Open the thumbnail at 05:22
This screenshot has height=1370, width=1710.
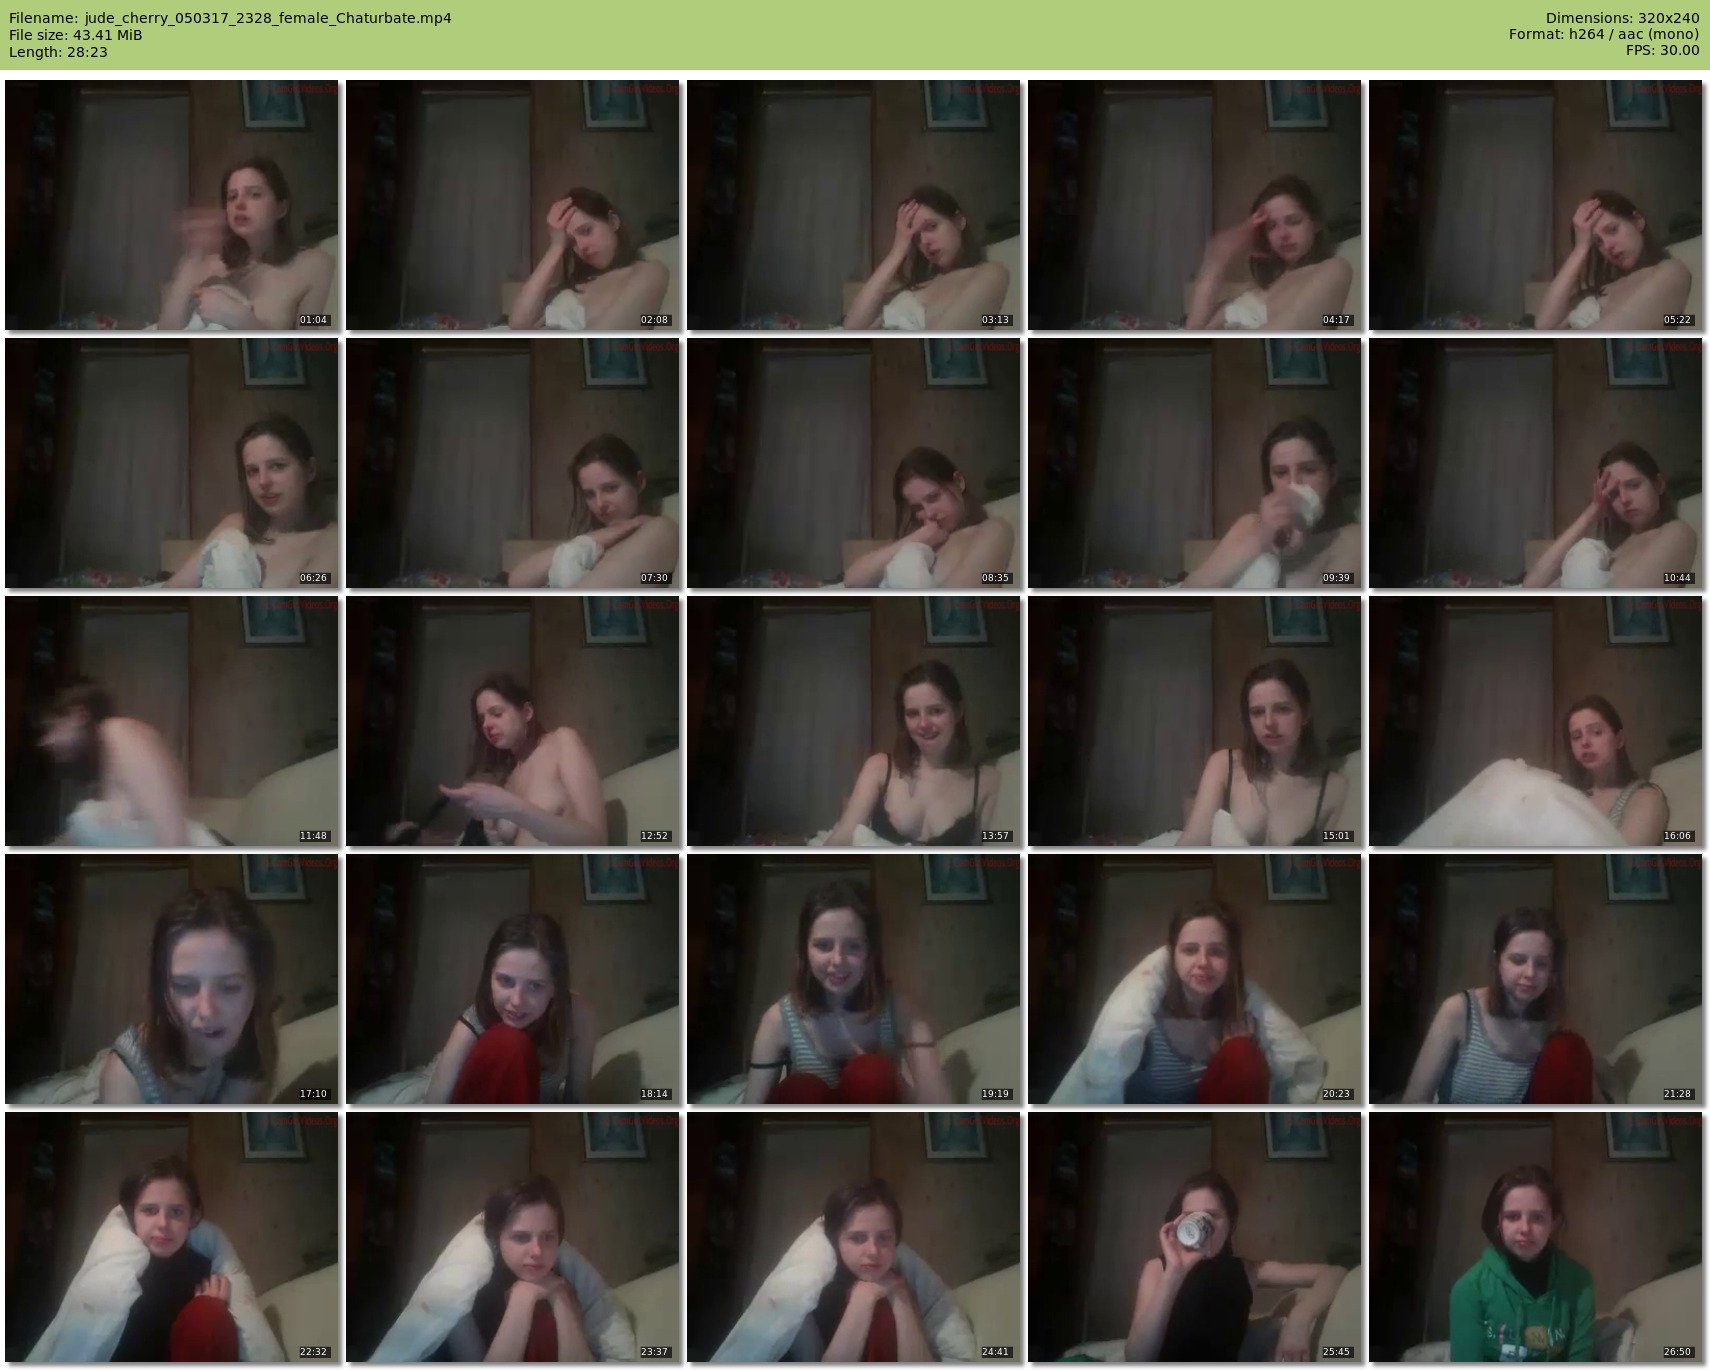click(x=1535, y=205)
